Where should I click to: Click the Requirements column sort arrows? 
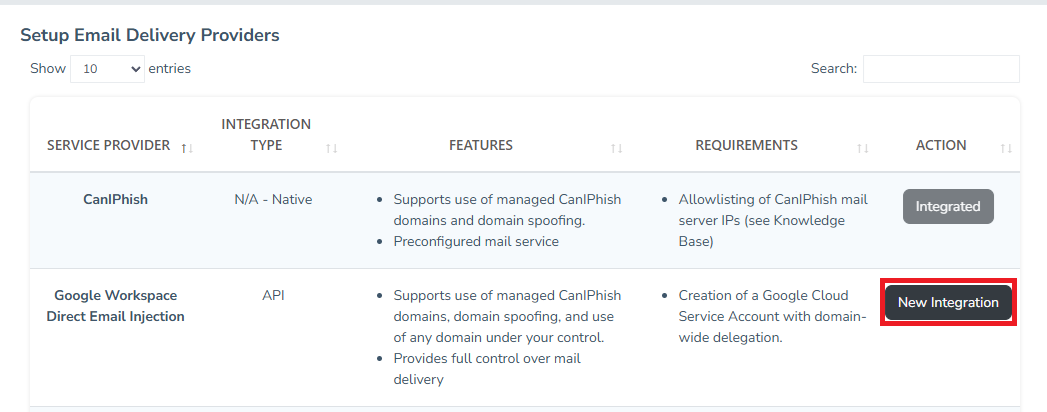pos(862,148)
